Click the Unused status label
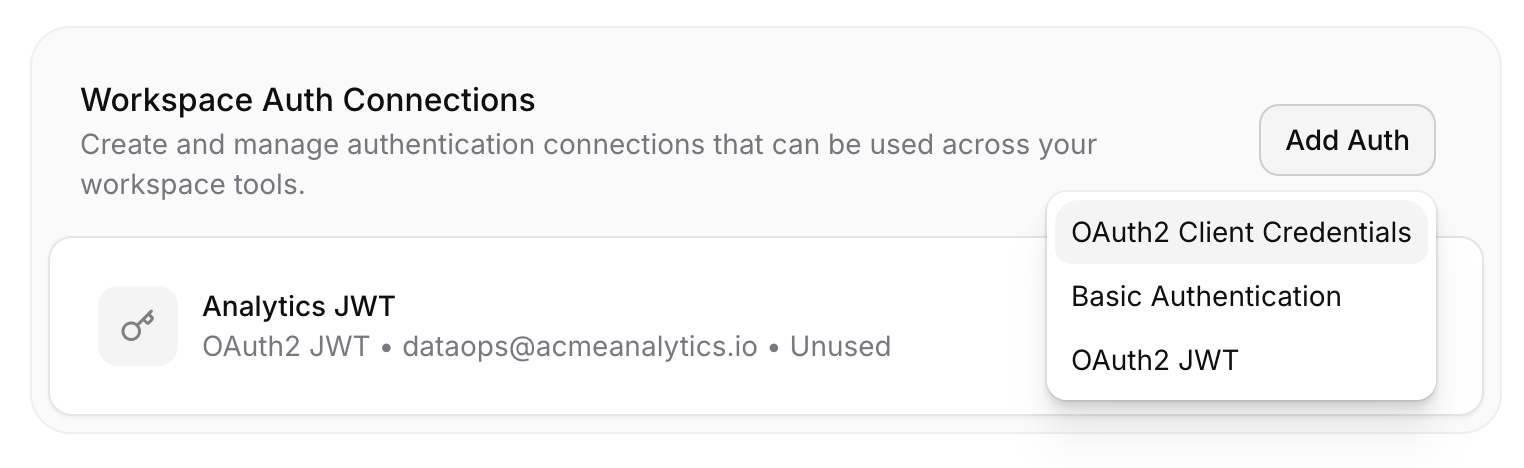1524x468 pixels. point(840,347)
